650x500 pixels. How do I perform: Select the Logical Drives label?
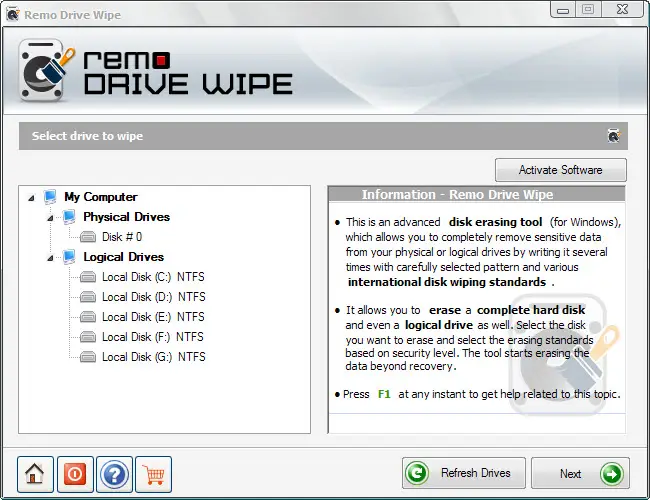click(124, 257)
